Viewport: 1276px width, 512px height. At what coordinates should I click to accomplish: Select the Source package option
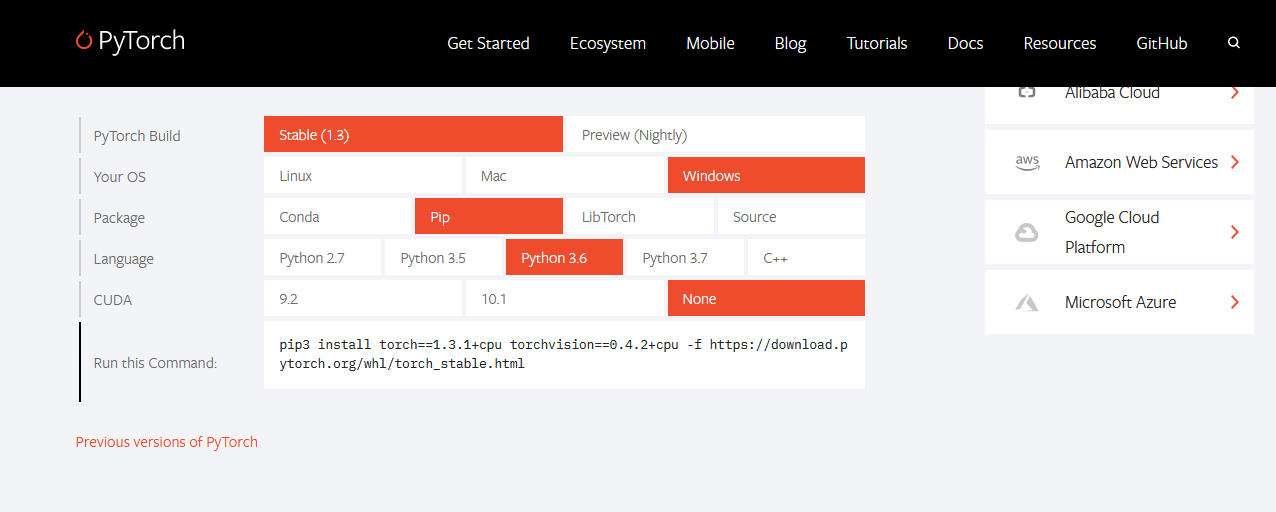coord(791,216)
